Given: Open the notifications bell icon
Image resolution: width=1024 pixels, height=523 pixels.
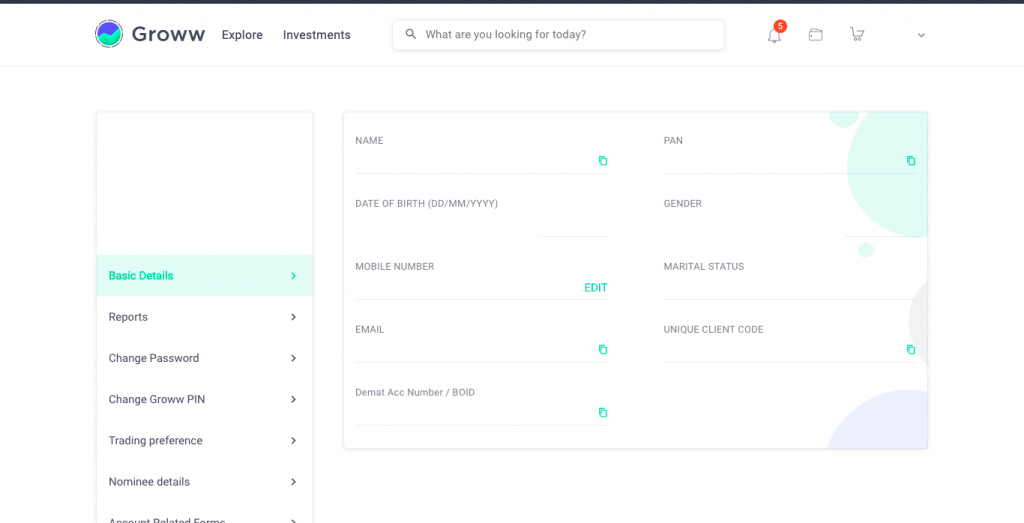Looking at the screenshot, I should click(x=775, y=35).
